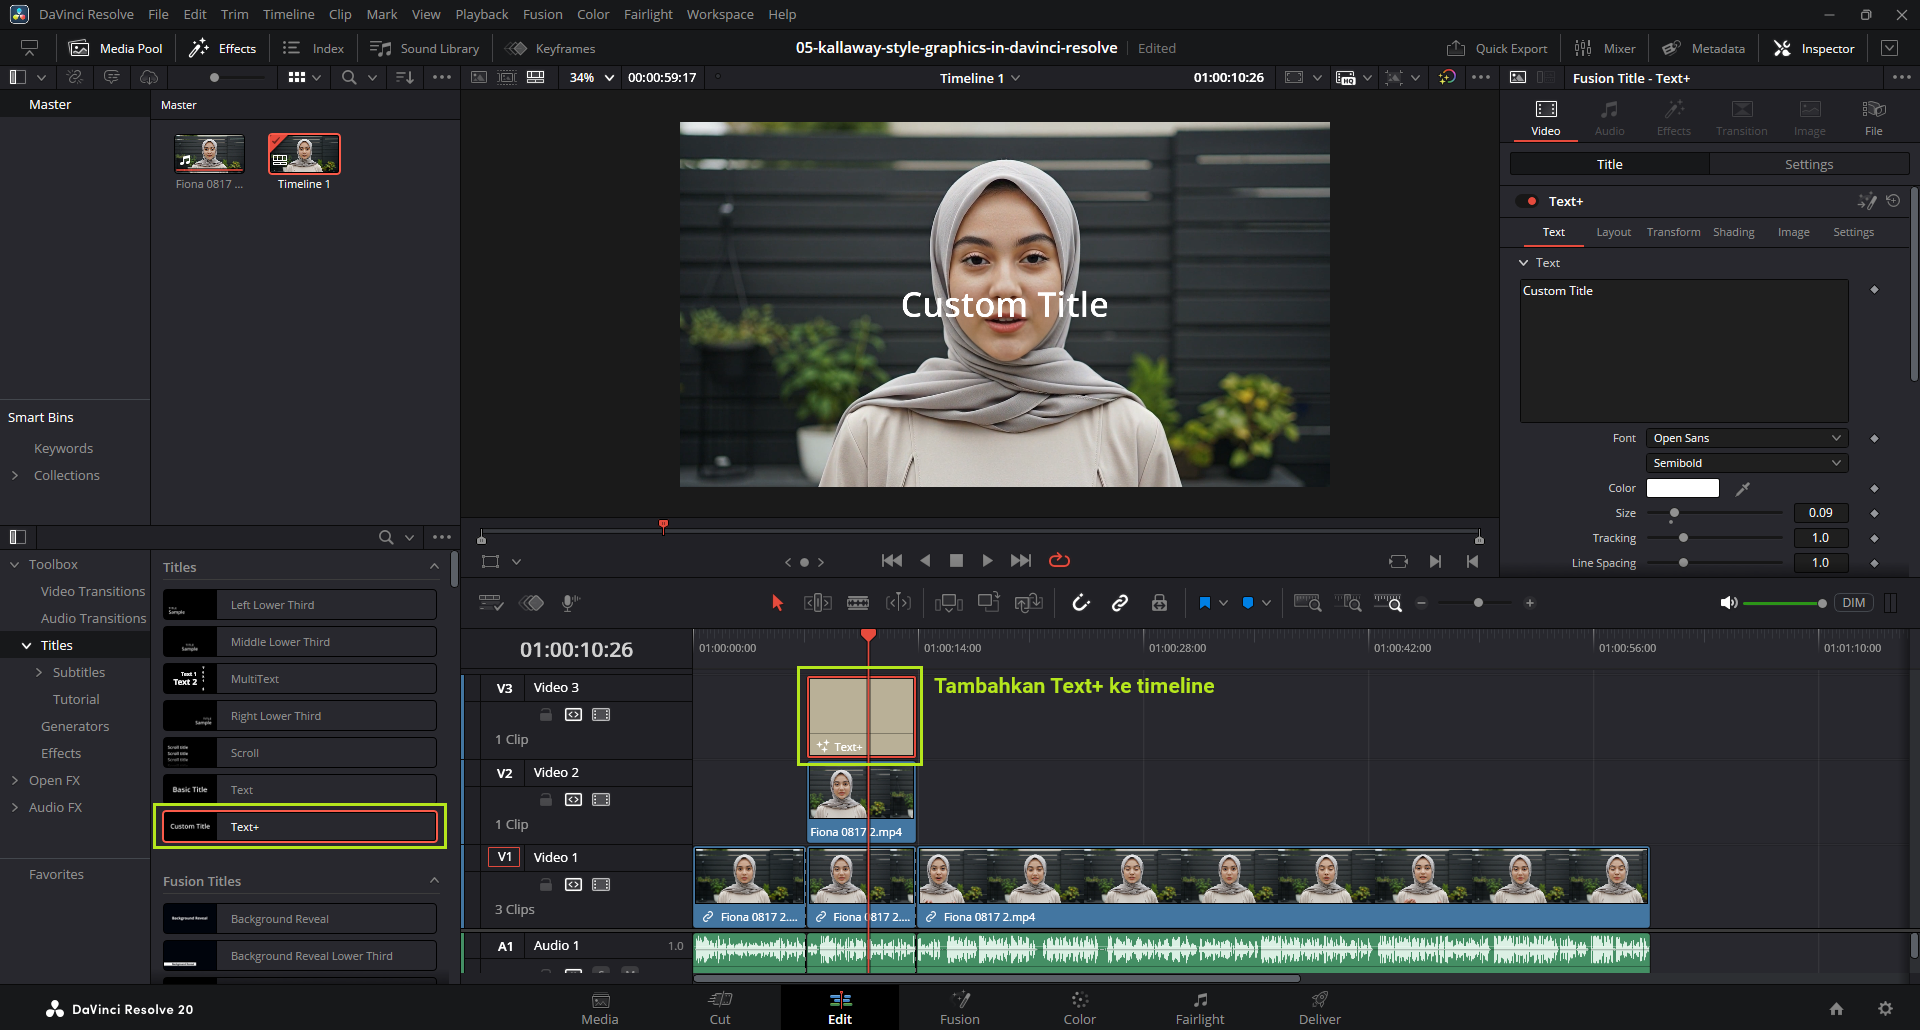Viewport: 1920px width, 1030px height.
Task: Switch to the Shading tab in Inspector
Action: pyautogui.click(x=1733, y=232)
